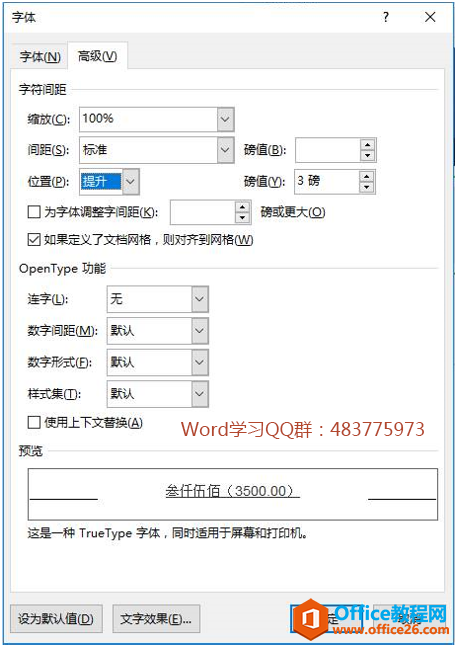
Task: Enable 使用上下文替换(A) checkbox
Action: (34, 423)
